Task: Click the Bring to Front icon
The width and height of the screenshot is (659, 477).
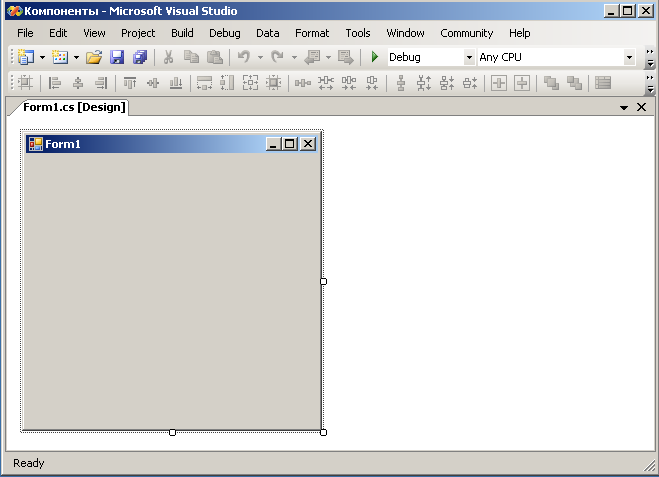Action: pyautogui.click(x=551, y=83)
